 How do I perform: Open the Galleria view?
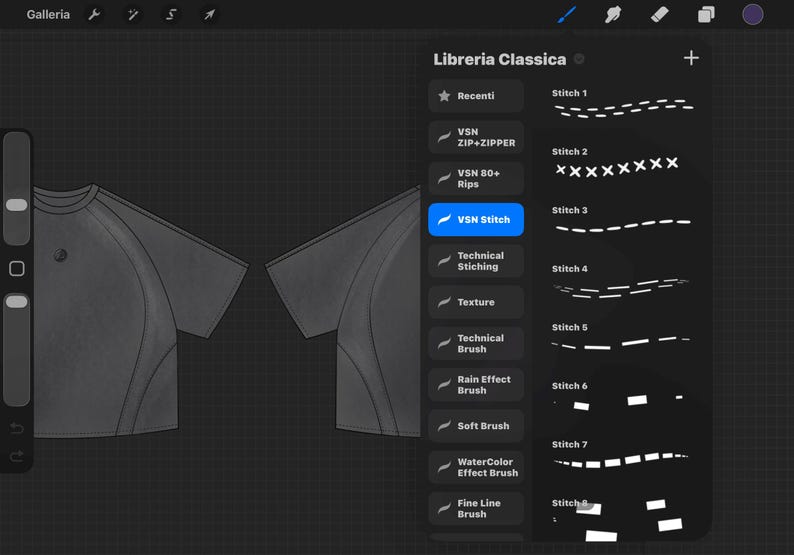point(48,15)
